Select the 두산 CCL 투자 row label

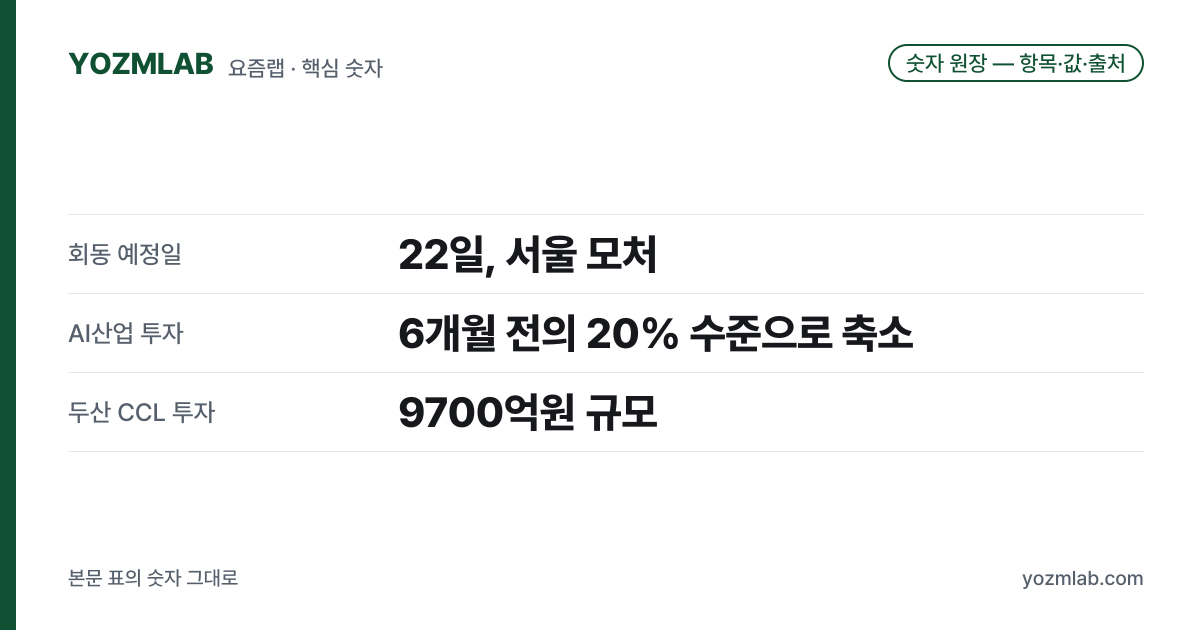click(x=141, y=412)
